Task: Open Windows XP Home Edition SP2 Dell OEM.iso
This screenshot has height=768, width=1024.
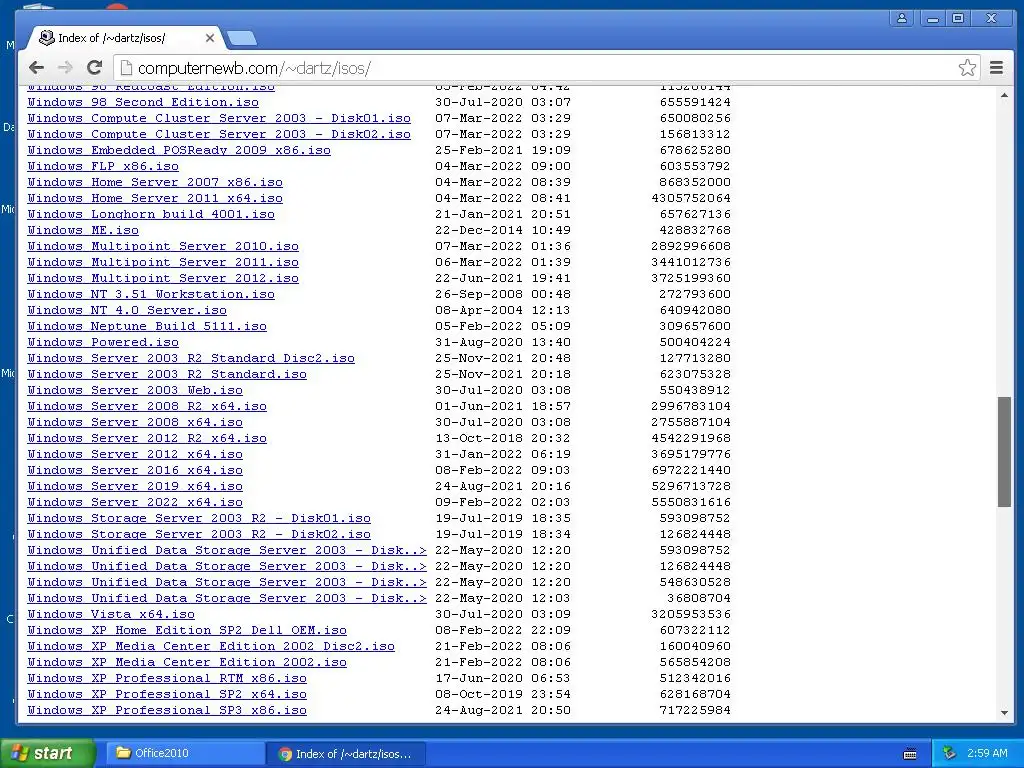Action: click(187, 630)
